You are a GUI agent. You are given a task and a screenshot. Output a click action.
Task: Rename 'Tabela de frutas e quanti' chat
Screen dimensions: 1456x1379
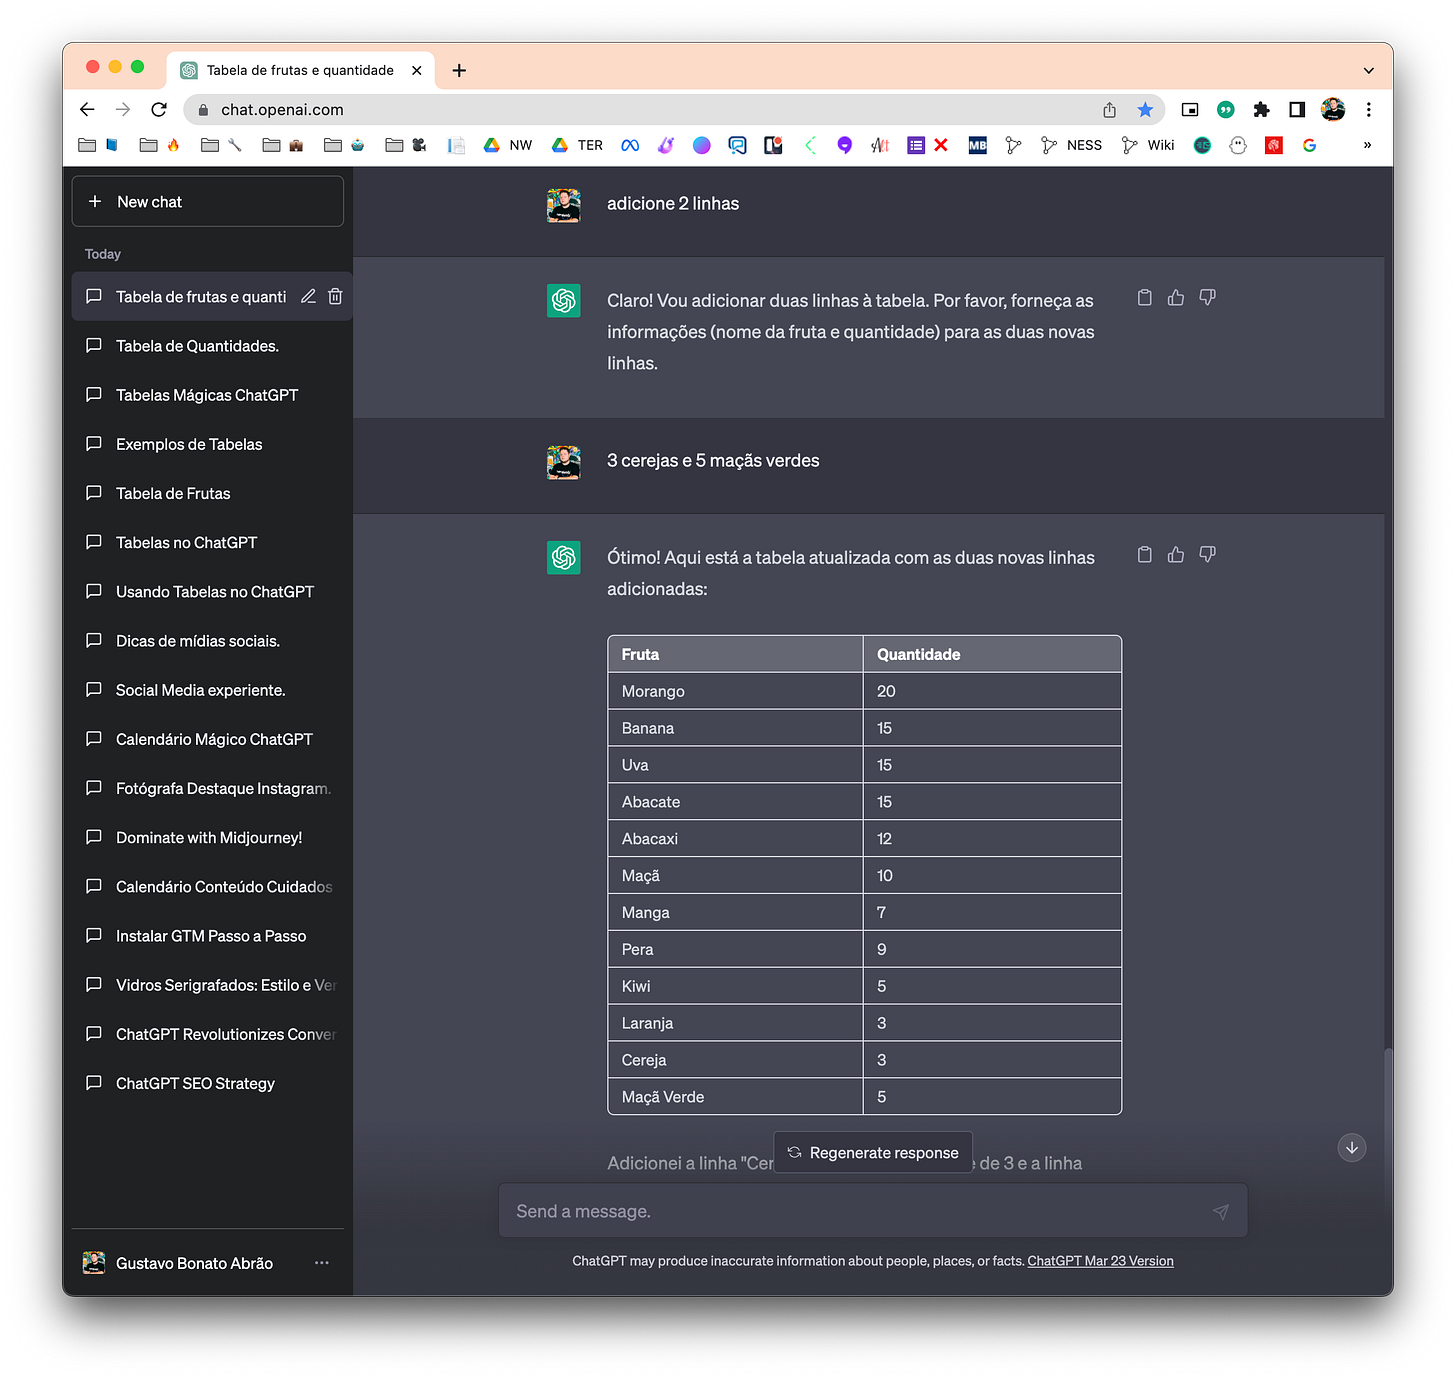[x=308, y=296]
